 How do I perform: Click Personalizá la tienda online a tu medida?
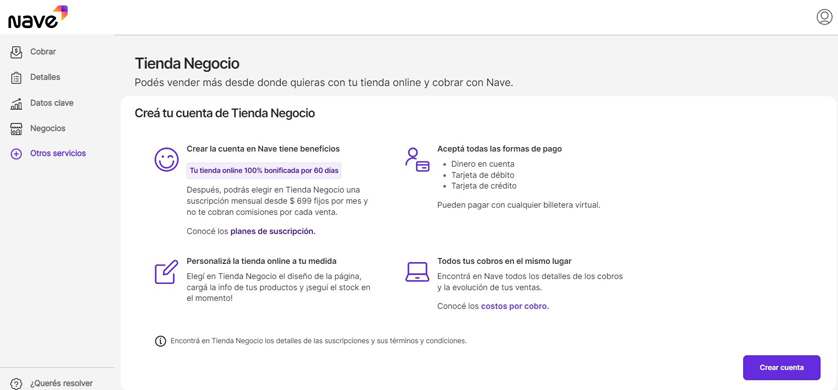261,261
